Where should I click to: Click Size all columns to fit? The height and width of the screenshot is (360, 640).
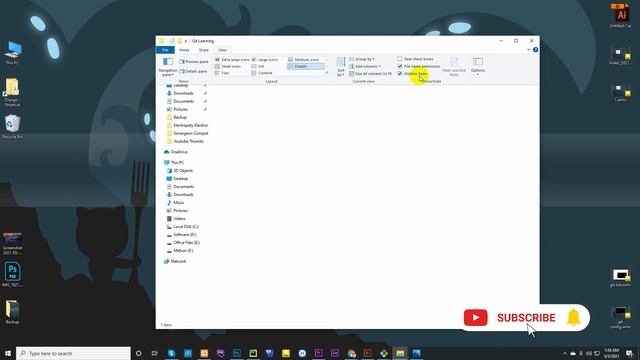370,73
